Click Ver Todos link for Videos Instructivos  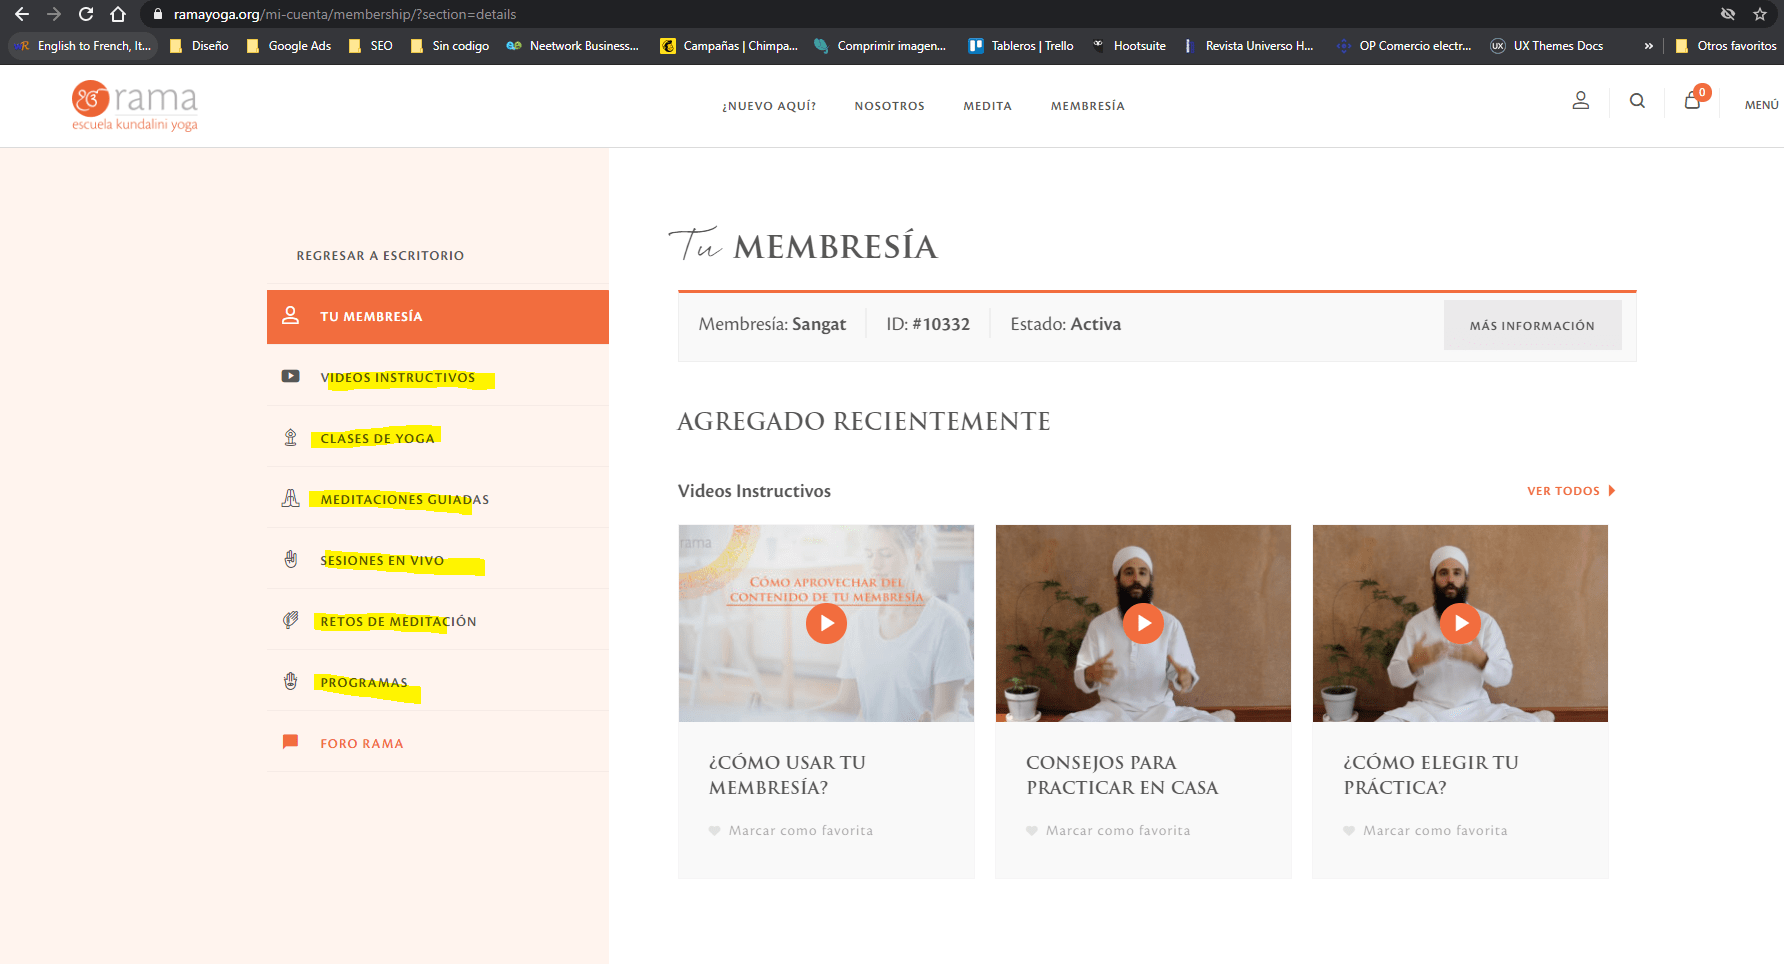pos(1571,491)
